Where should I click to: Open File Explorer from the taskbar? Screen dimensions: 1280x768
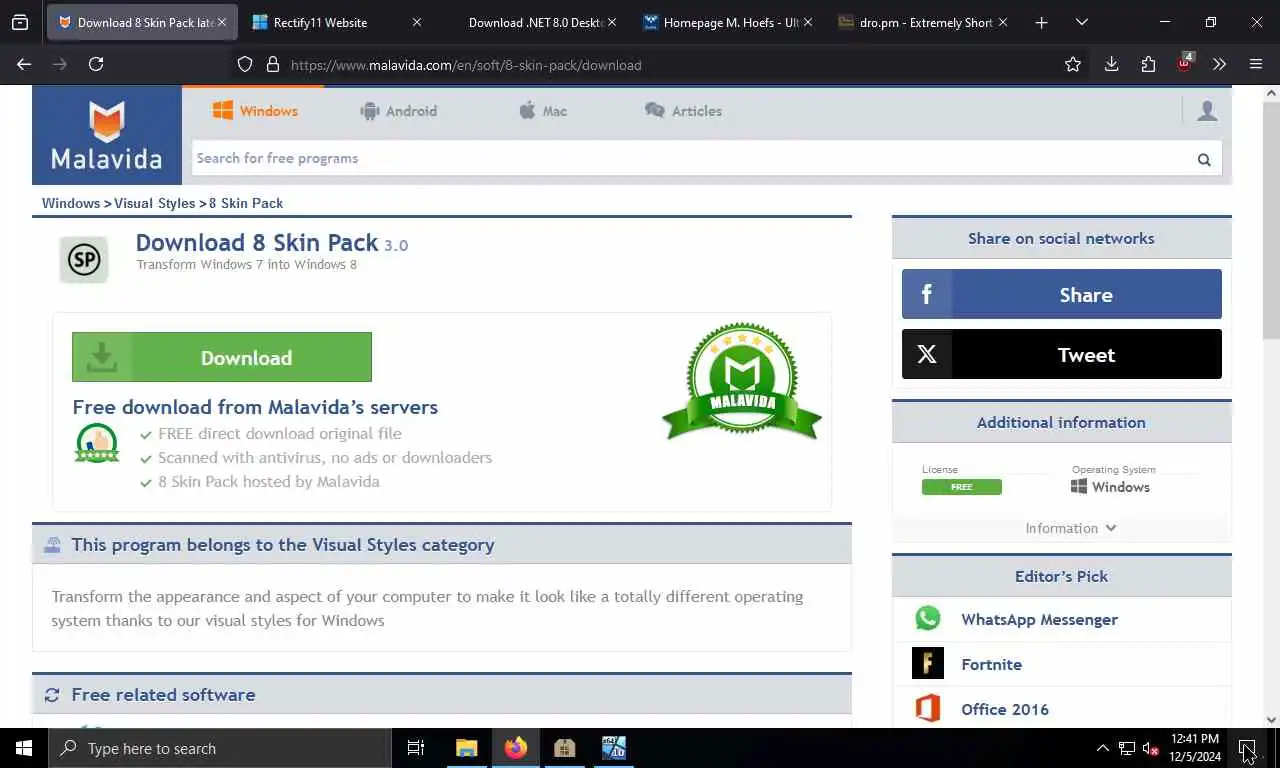466,748
